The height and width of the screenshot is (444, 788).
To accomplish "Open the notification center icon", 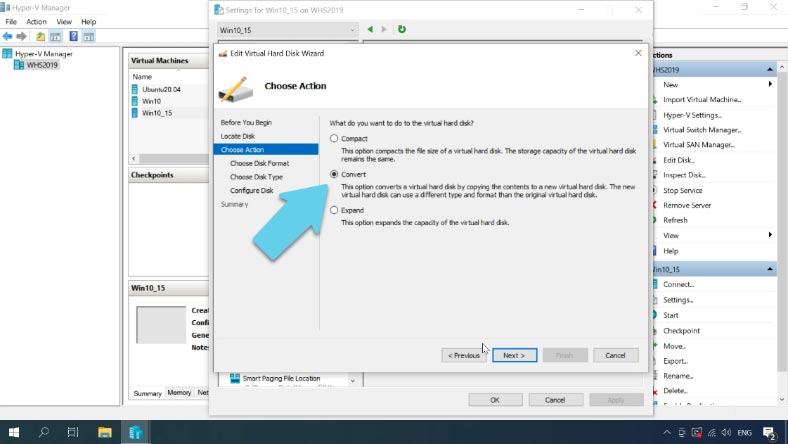I will [x=769, y=432].
